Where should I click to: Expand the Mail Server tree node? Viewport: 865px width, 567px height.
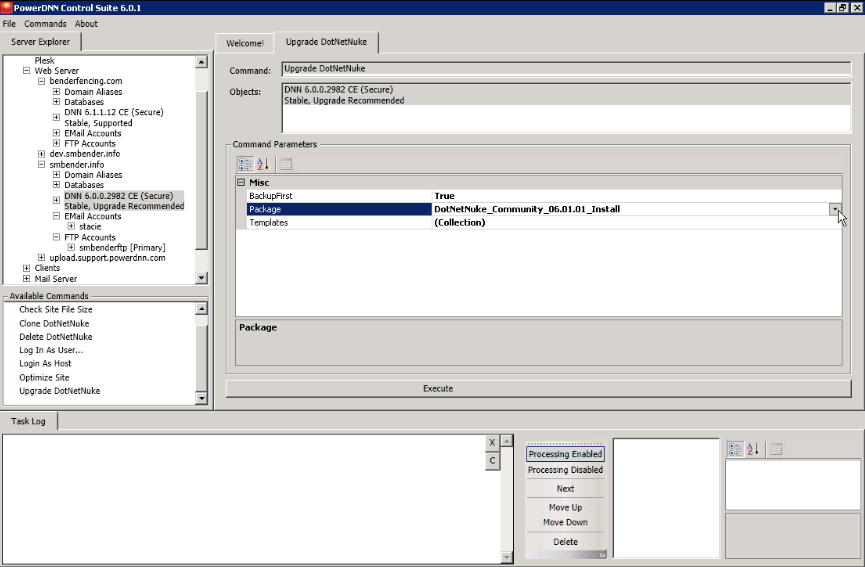[x=26, y=279]
